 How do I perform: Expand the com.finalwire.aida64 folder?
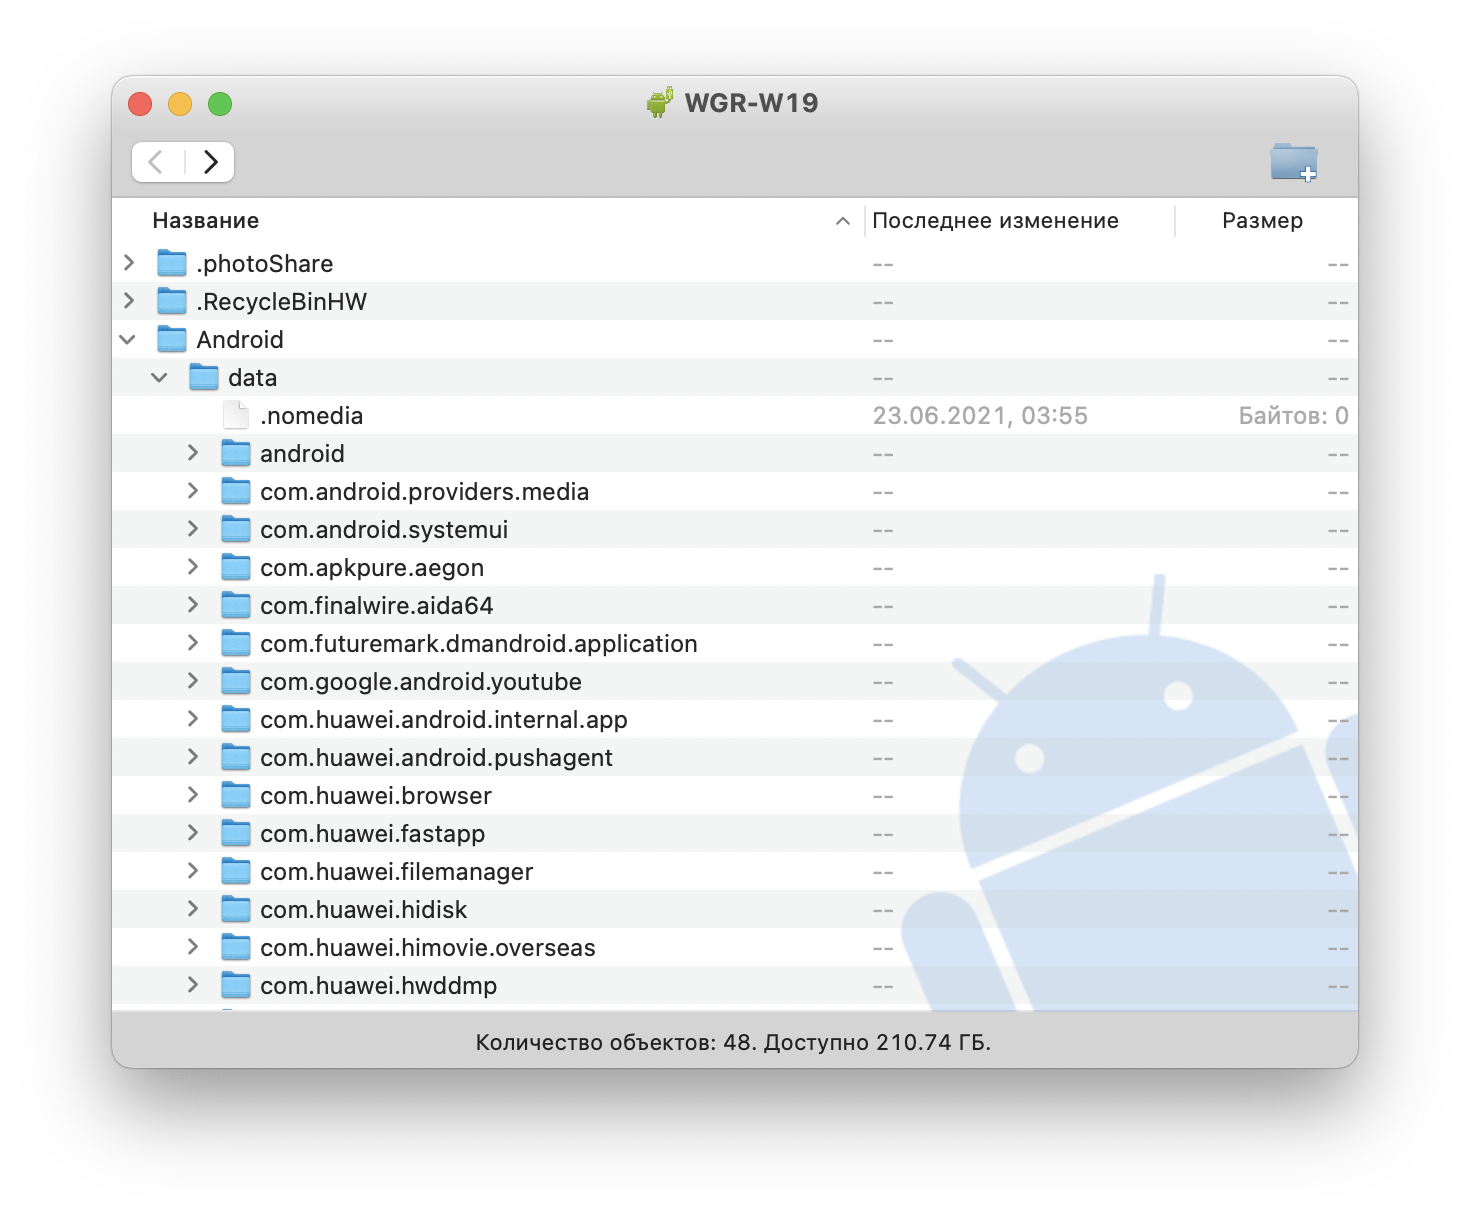tap(193, 605)
